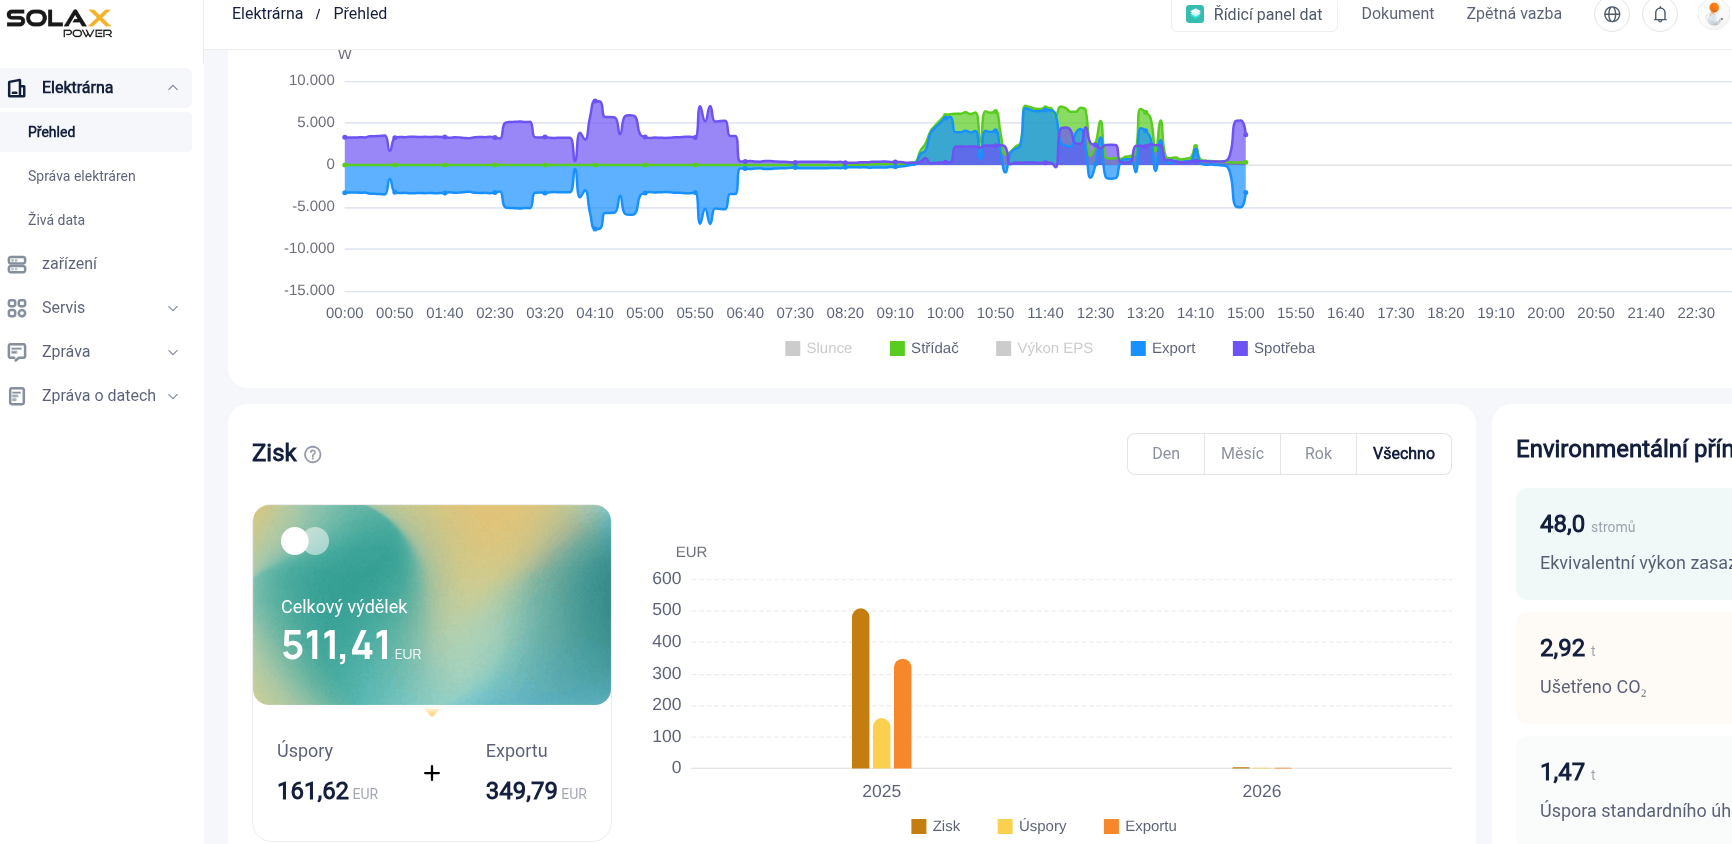
Task: Click the globe language icon
Action: (x=1612, y=14)
